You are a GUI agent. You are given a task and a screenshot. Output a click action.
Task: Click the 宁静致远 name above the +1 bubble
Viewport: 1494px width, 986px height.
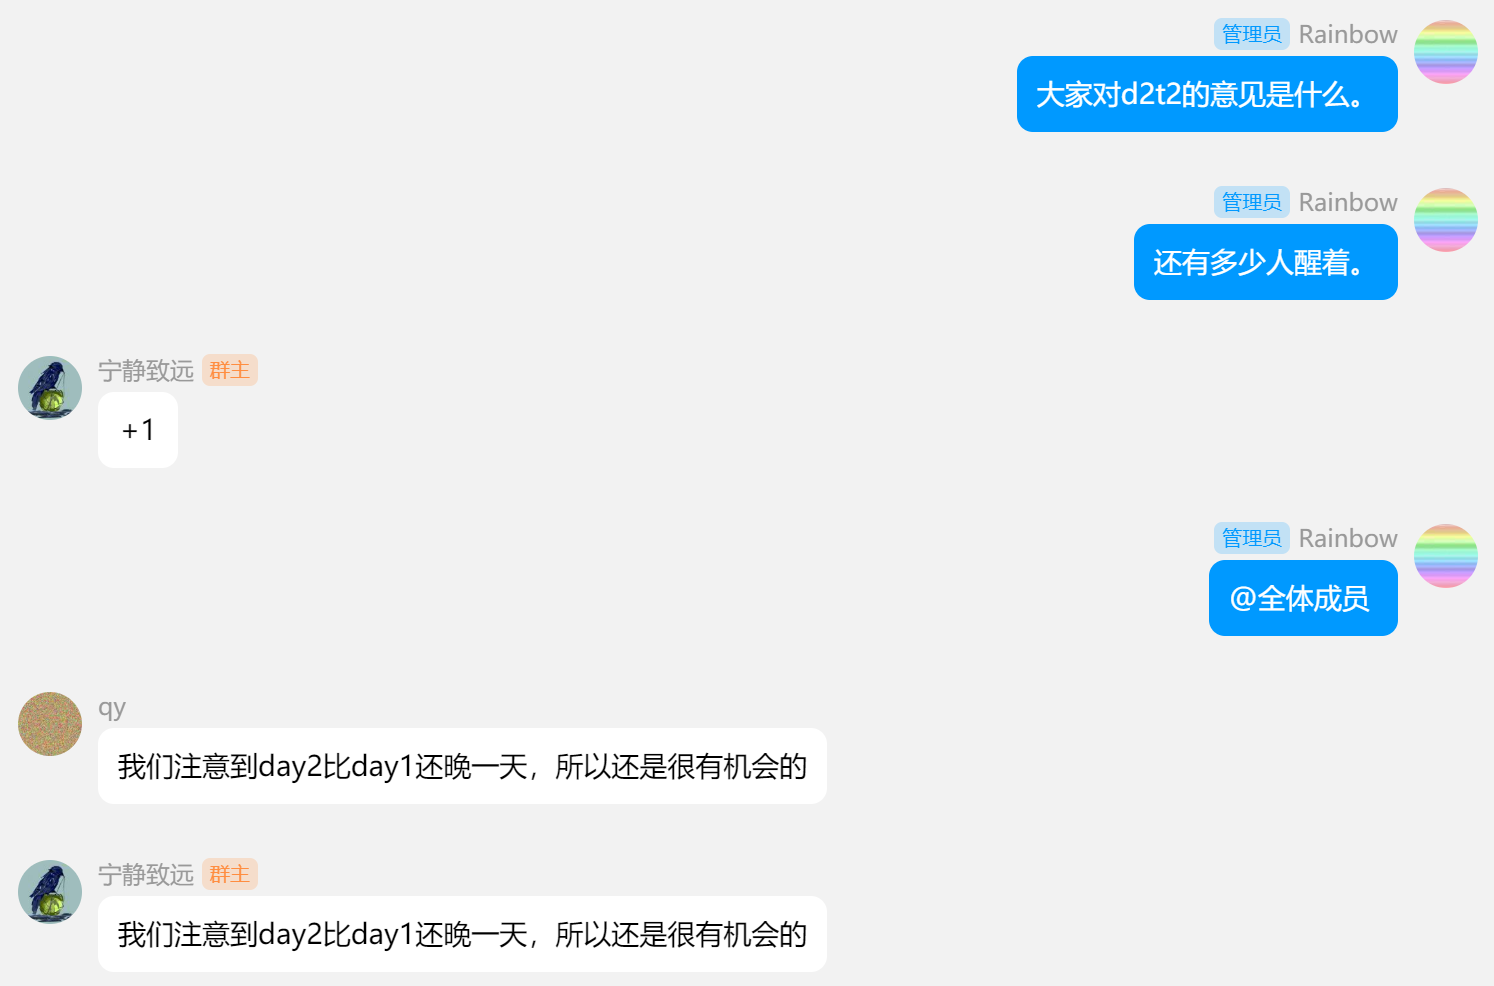point(146,371)
